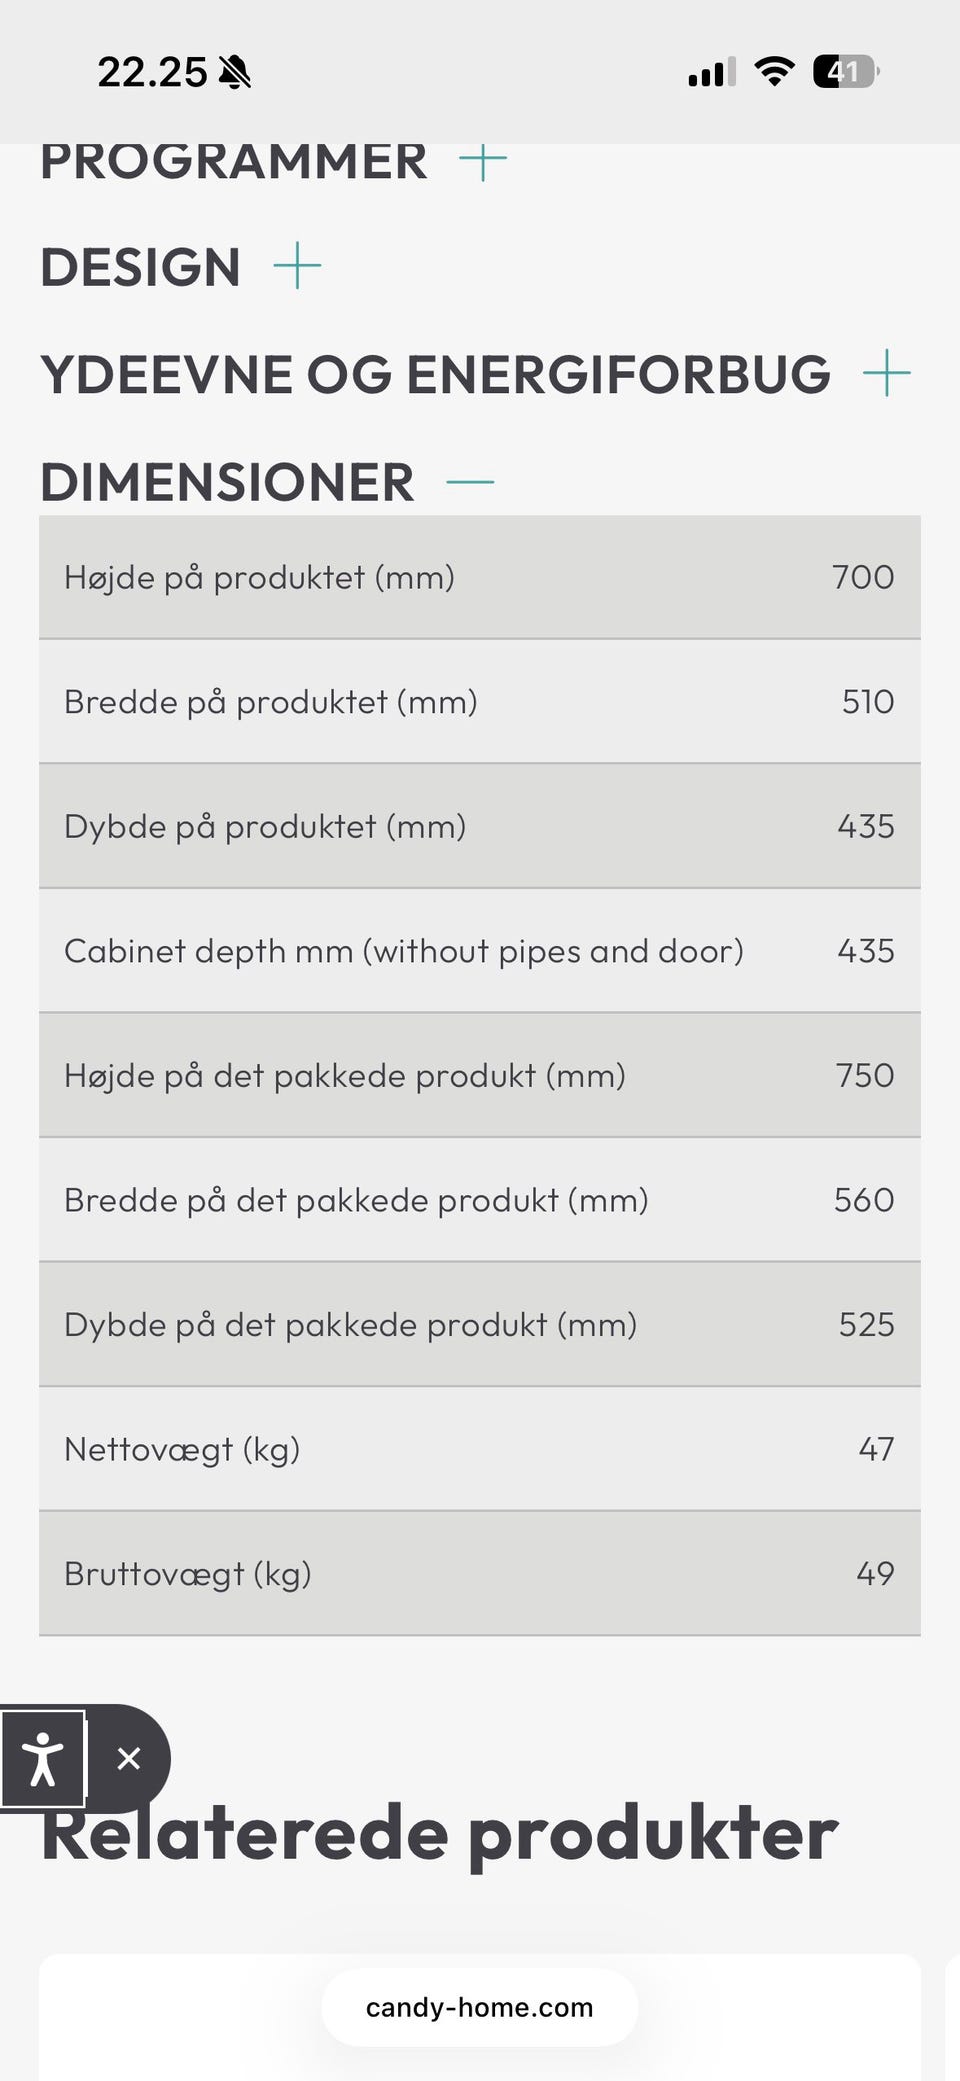Tap the Relaterede produkter heading
Image resolution: width=960 pixels, height=2081 pixels.
tap(440, 1835)
